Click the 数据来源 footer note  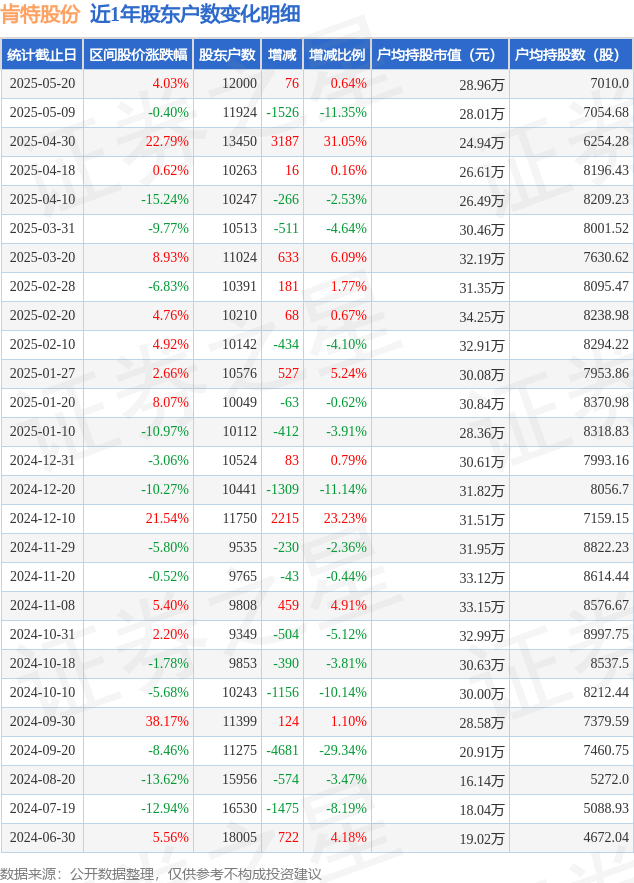pyautogui.click(x=161, y=874)
